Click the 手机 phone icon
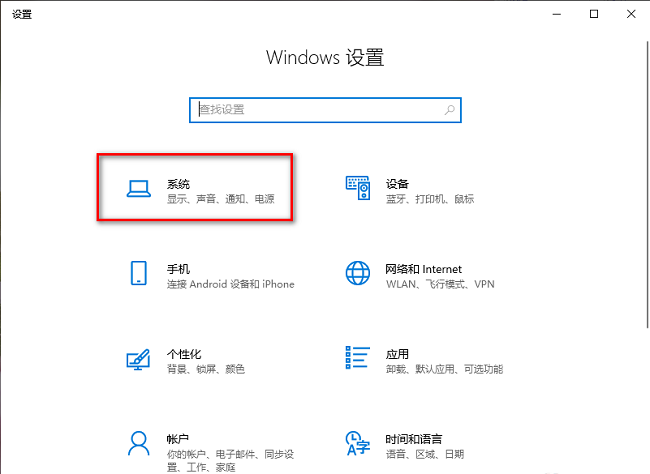 pyautogui.click(x=139, y=275)
